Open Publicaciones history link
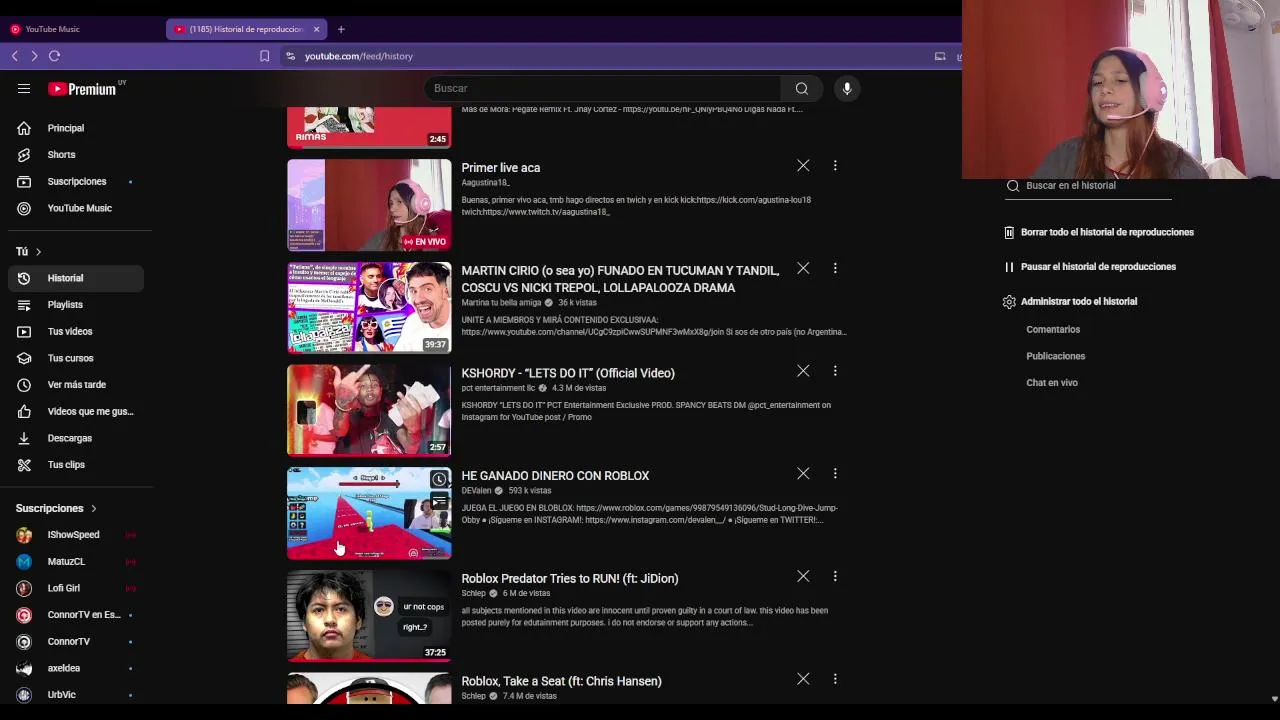The width and height of the screenshot is (1280, 720). tap(1055, 356)
